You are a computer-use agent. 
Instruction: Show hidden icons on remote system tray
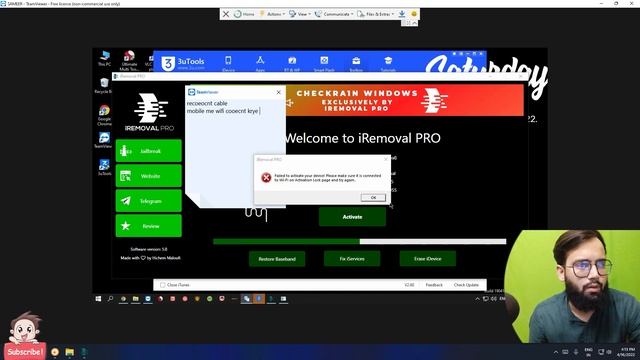(x=477, y=299)
